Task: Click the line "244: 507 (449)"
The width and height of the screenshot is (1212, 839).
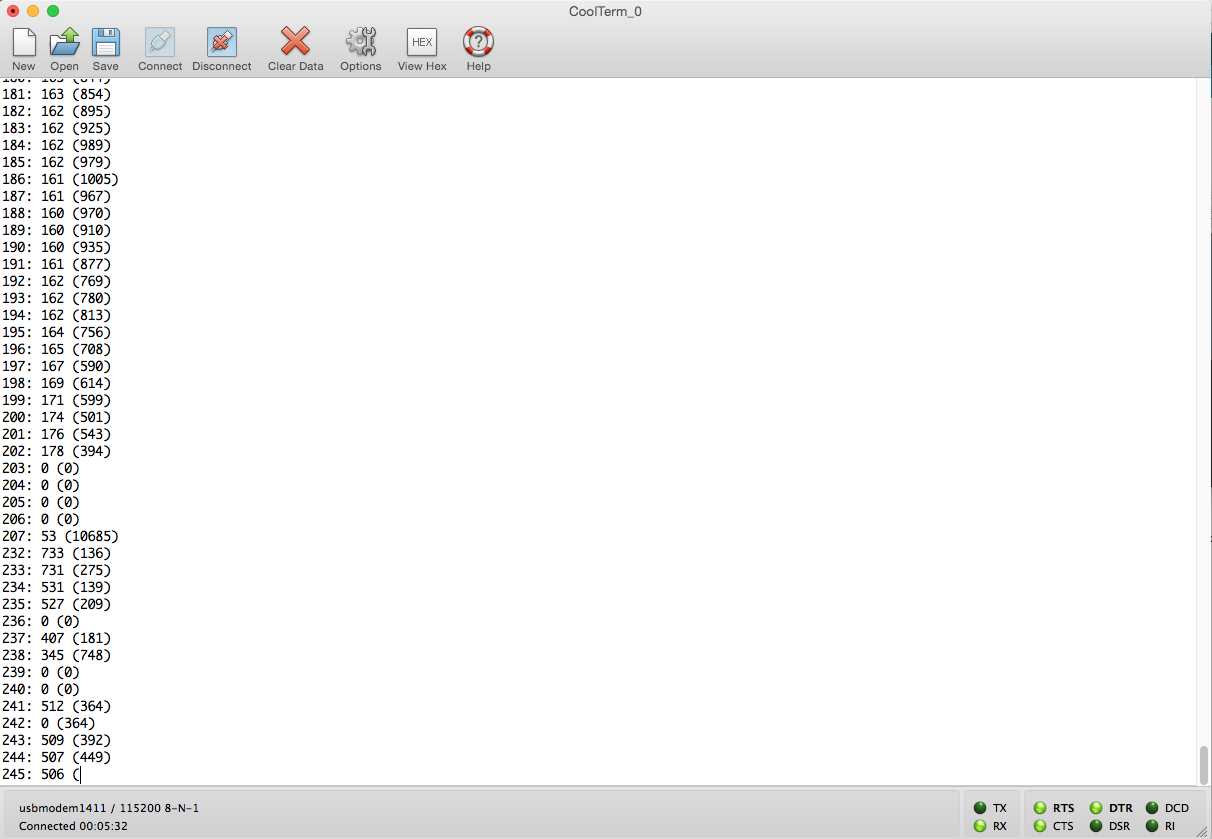Action: [56, 757]
